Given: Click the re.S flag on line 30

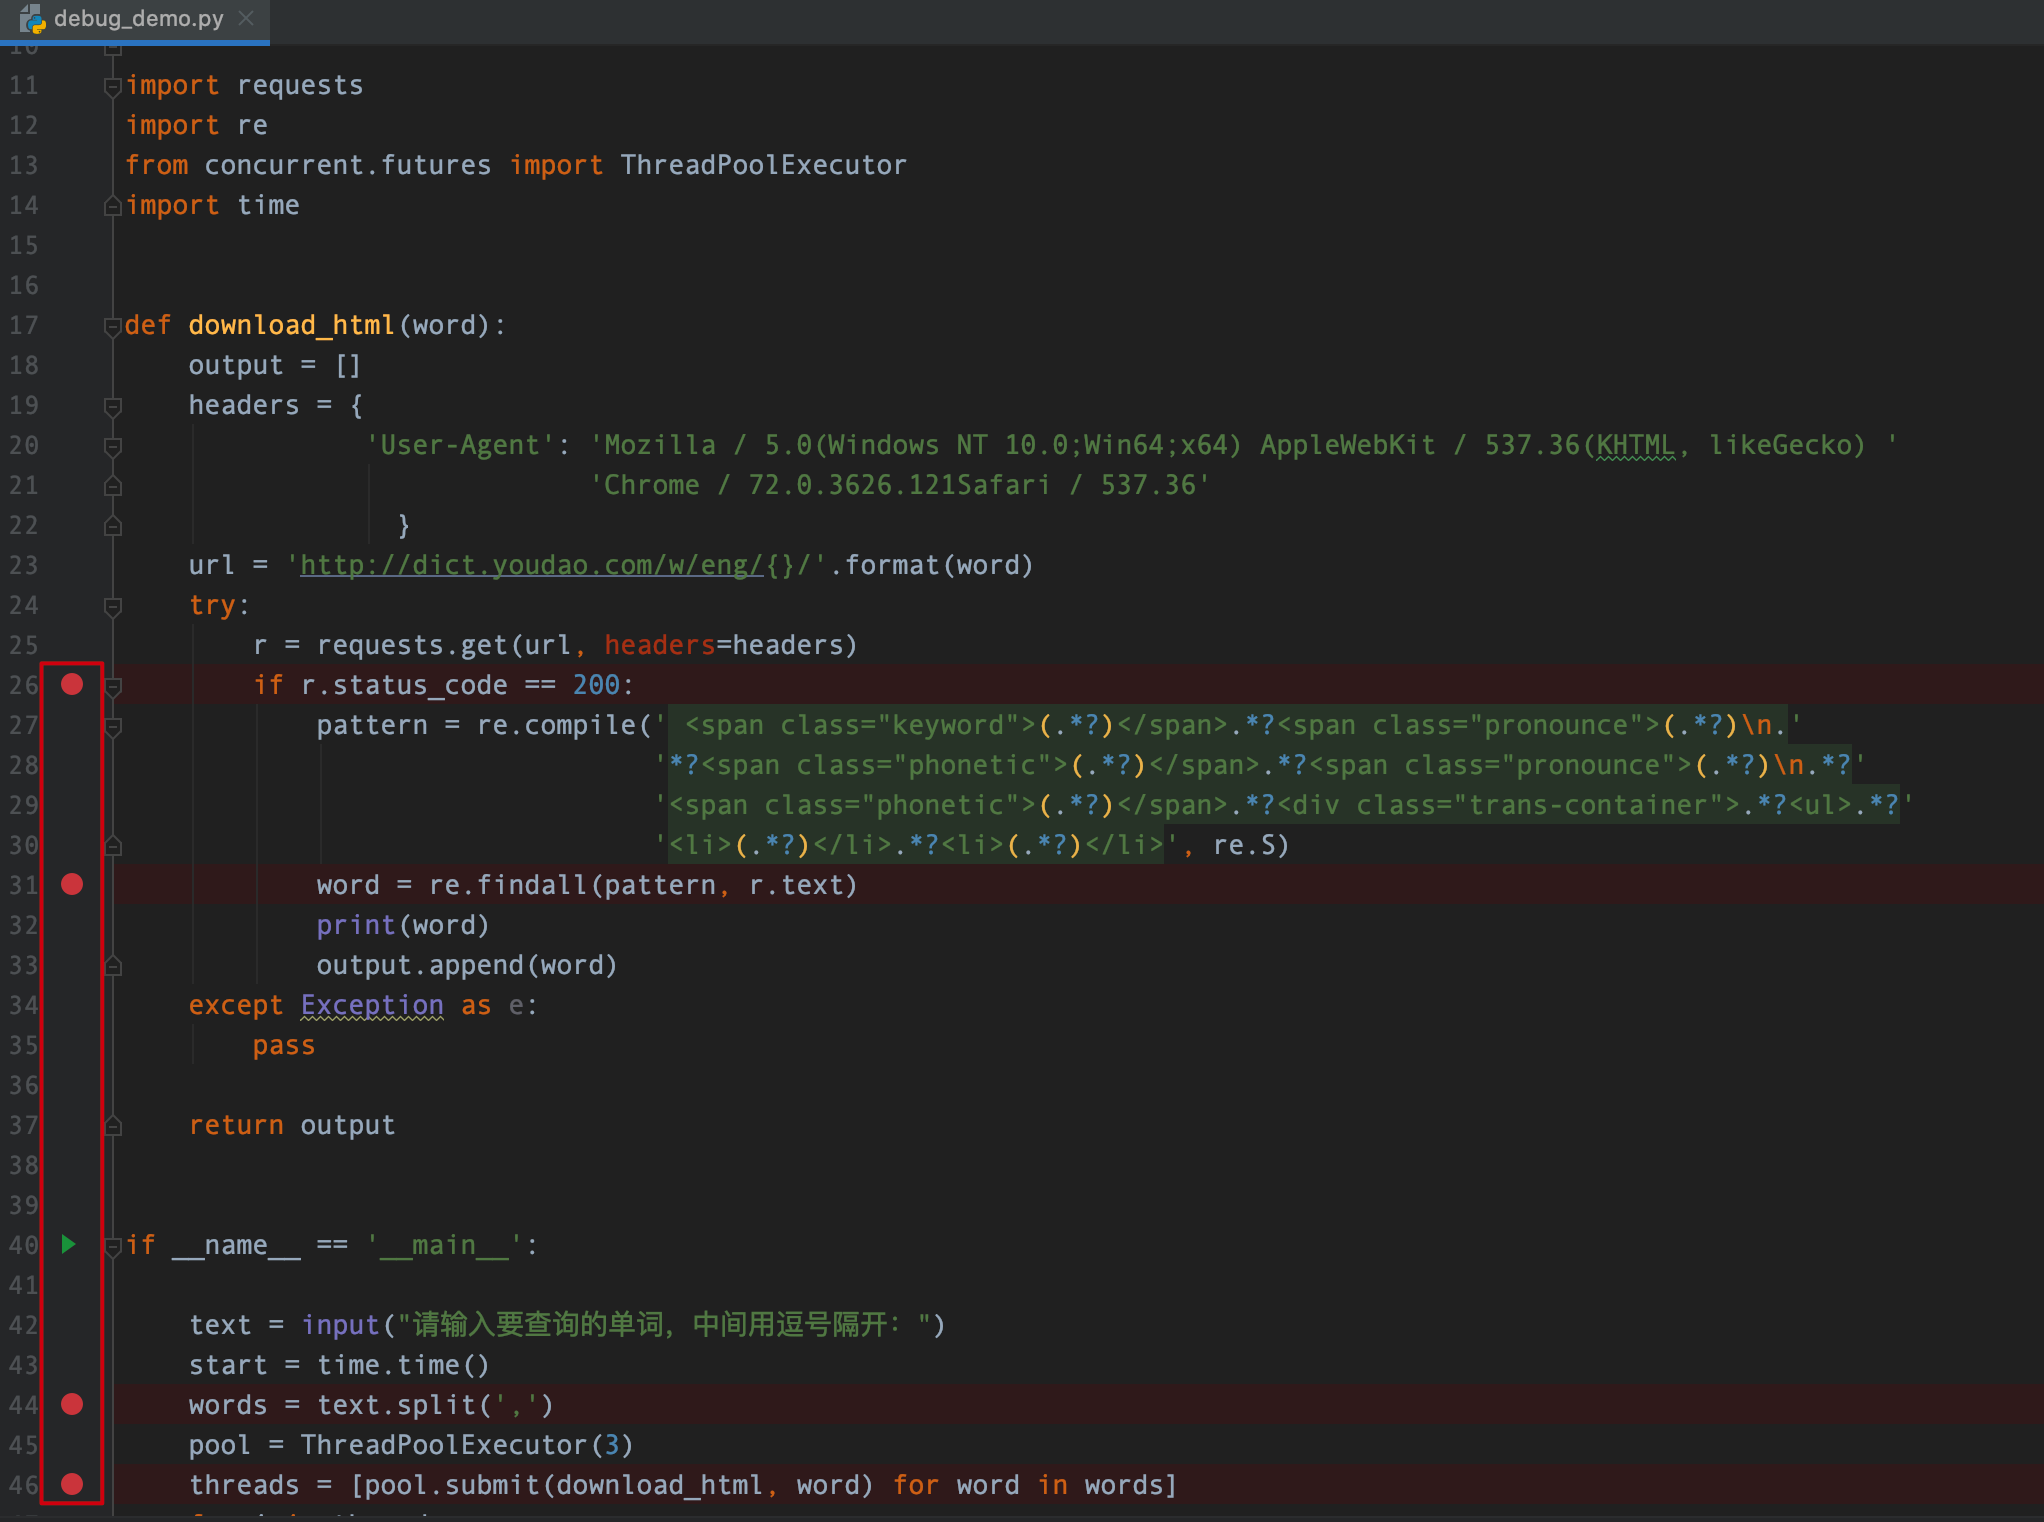Looking at the screenshot, I should click(1243, 845).
